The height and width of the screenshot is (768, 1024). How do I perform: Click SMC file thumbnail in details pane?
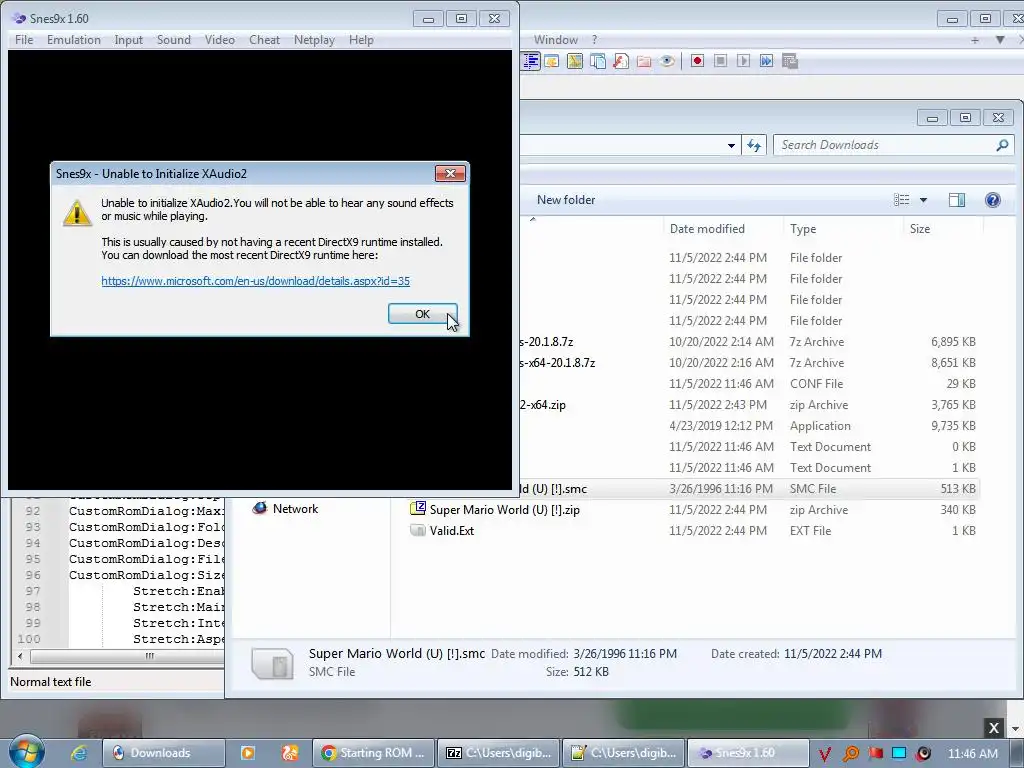point(272,664)
